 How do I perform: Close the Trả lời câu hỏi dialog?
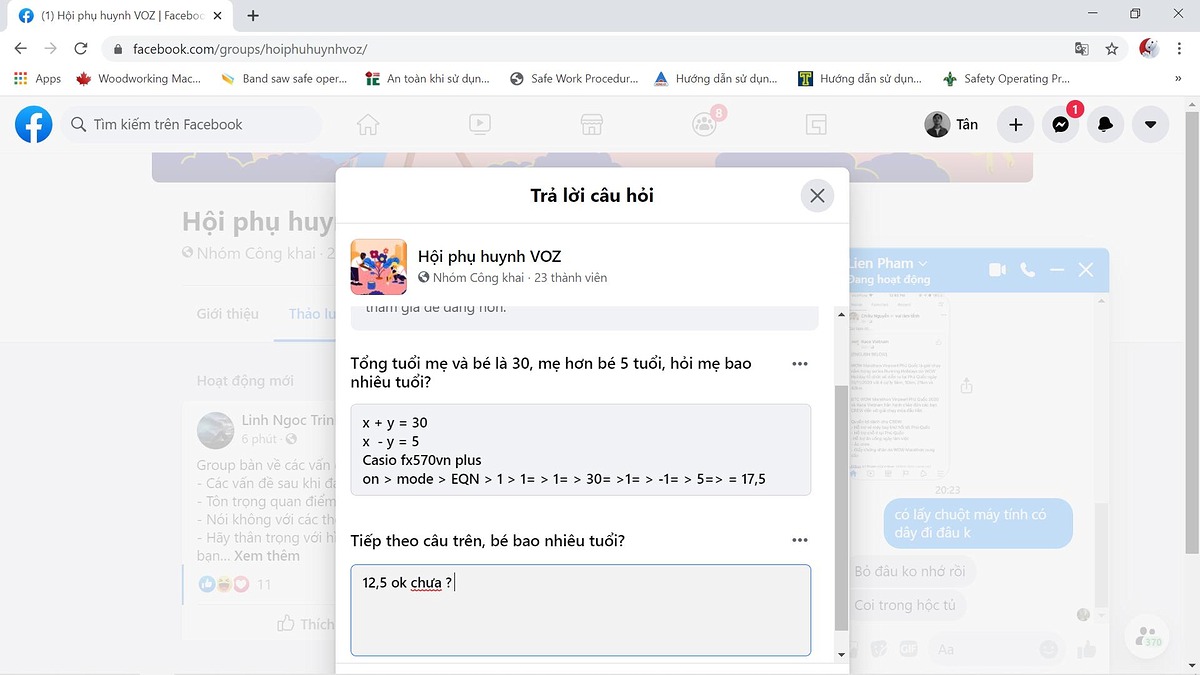point(817,196)
